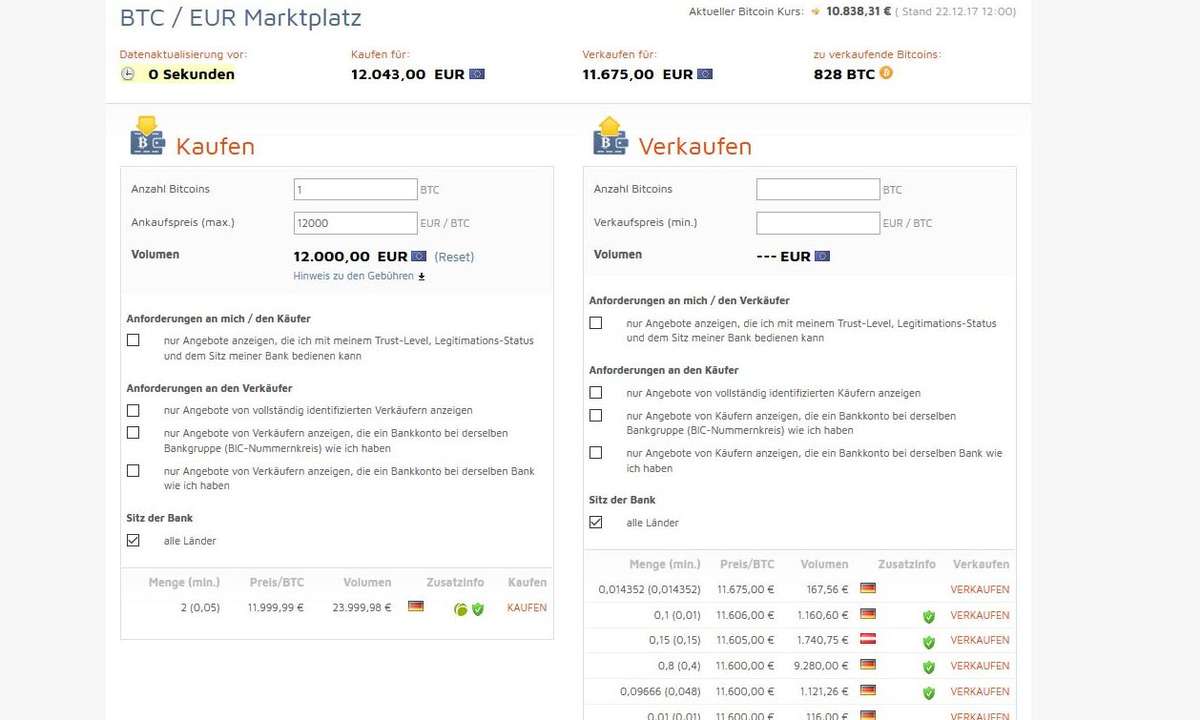Click the '23.999,98 €' volume cell

pyautogui.click(x=361, y=607)
